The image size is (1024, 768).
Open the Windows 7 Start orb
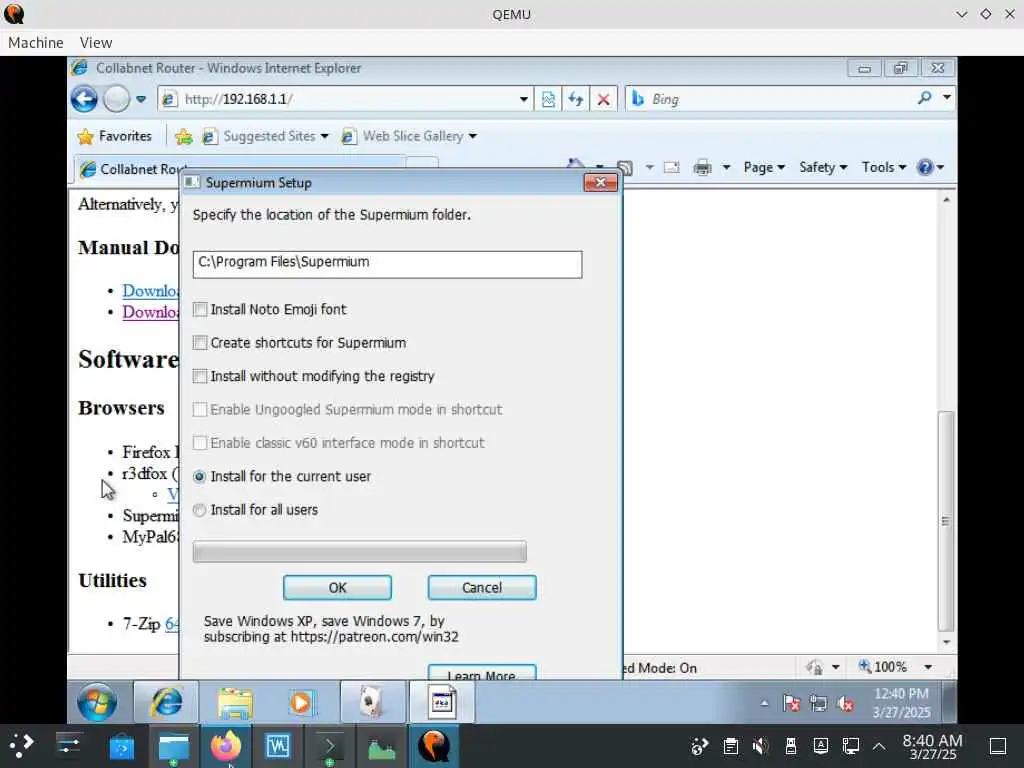coord(97,702)
